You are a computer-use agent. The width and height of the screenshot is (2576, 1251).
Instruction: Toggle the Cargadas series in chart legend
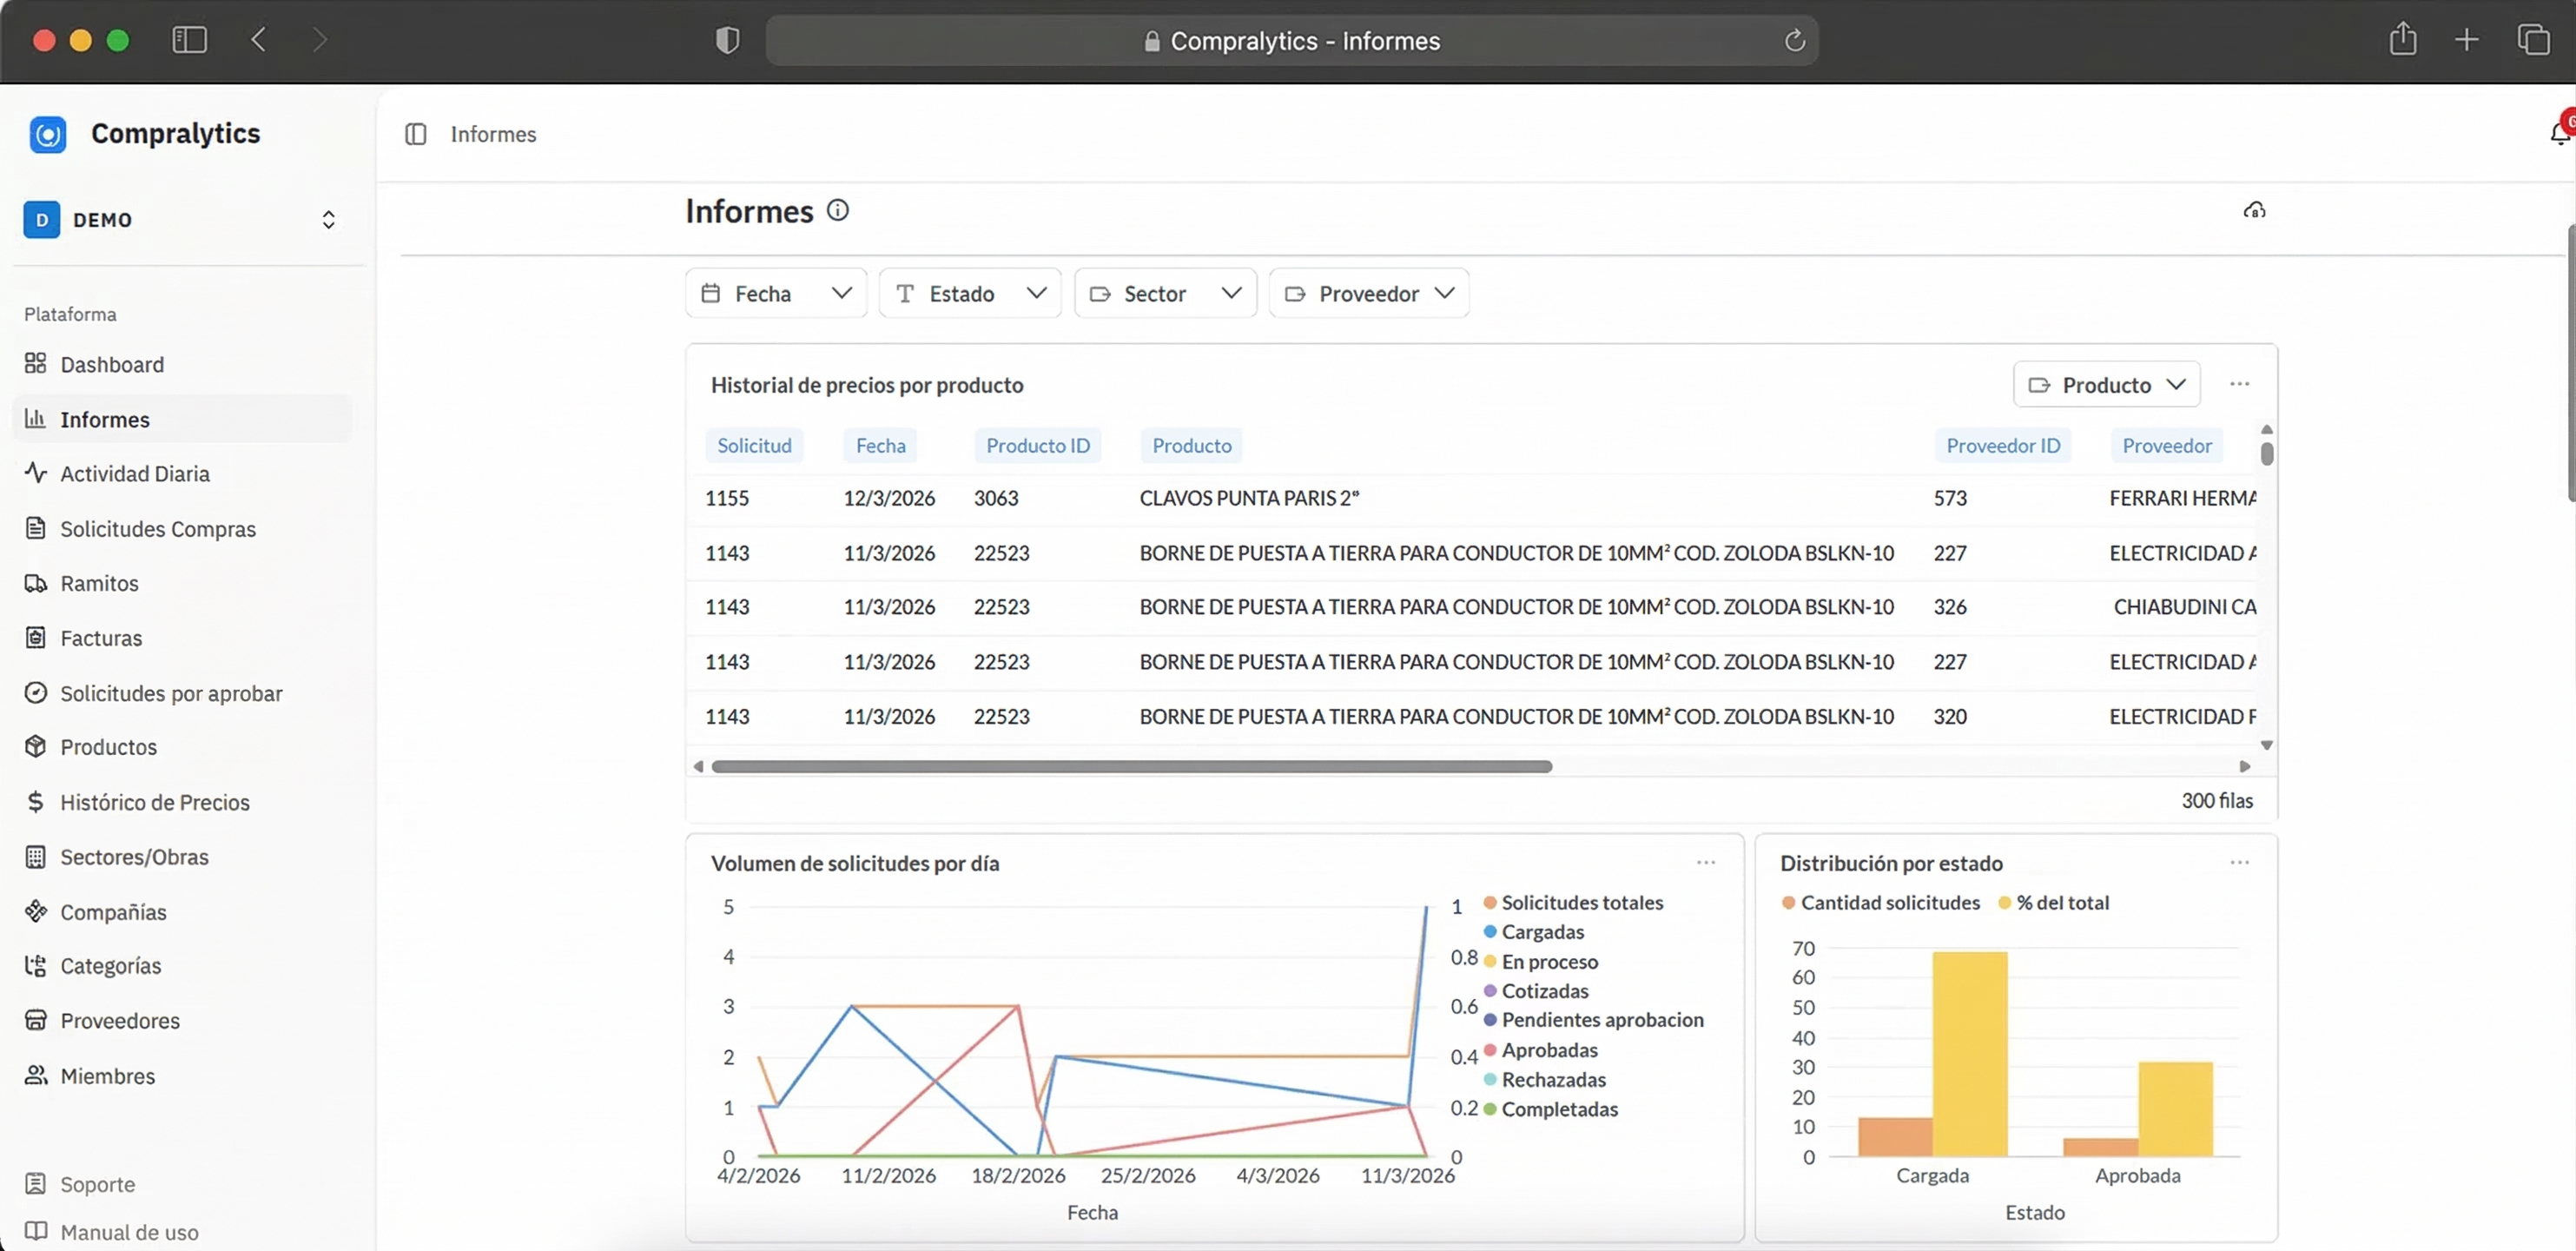point(1541,932)
